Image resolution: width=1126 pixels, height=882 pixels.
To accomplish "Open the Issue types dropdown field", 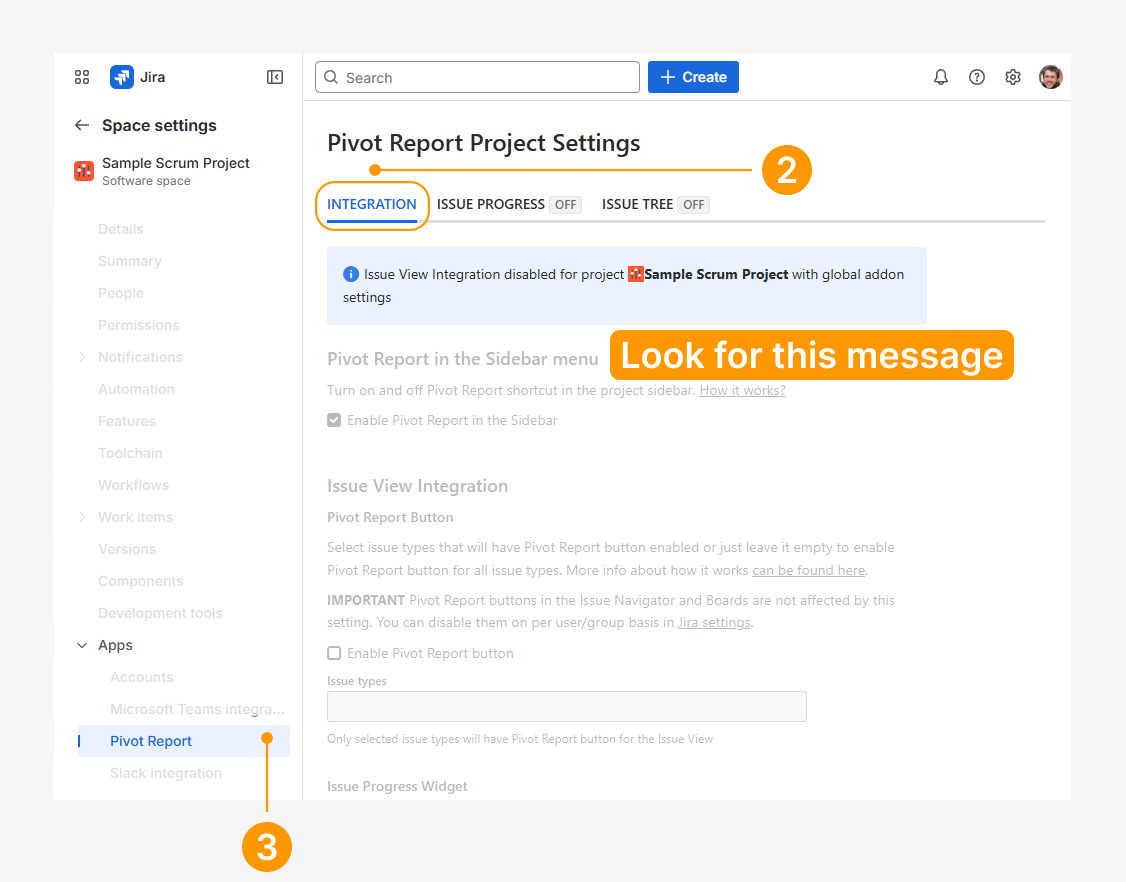I will [567, 706].
